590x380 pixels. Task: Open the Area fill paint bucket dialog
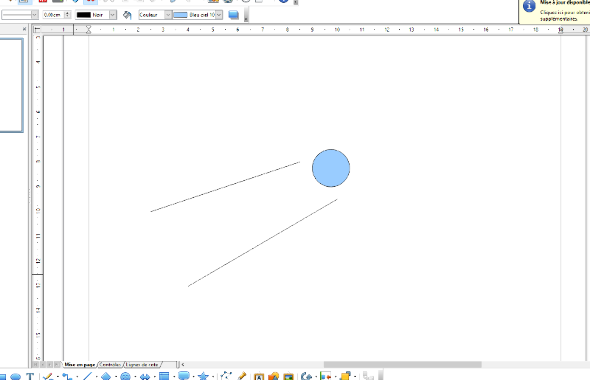[x=127, y=15]
